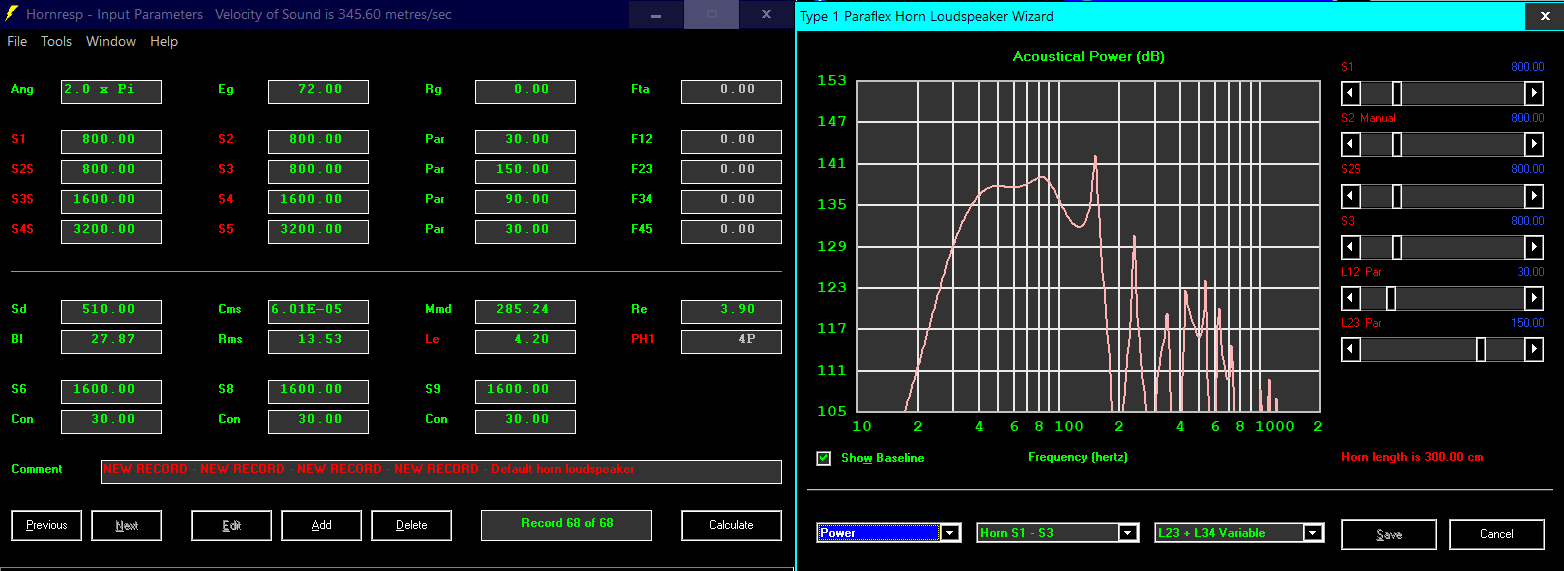The height and width of the screenshot is (571, 1564).
Task: Click the Comment text field
Action: click(441, 471)
